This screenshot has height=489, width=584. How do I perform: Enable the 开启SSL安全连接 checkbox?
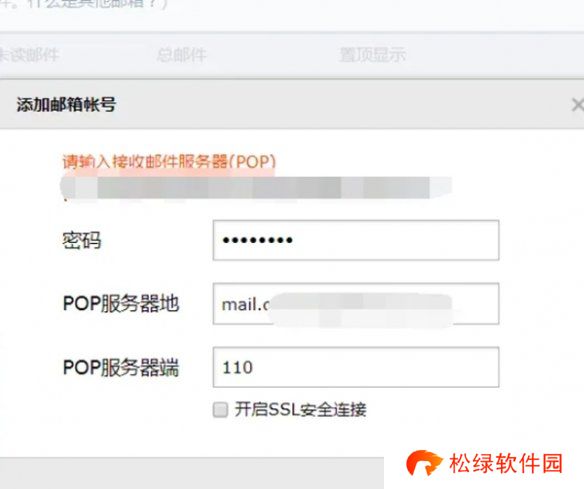point(220,410)
